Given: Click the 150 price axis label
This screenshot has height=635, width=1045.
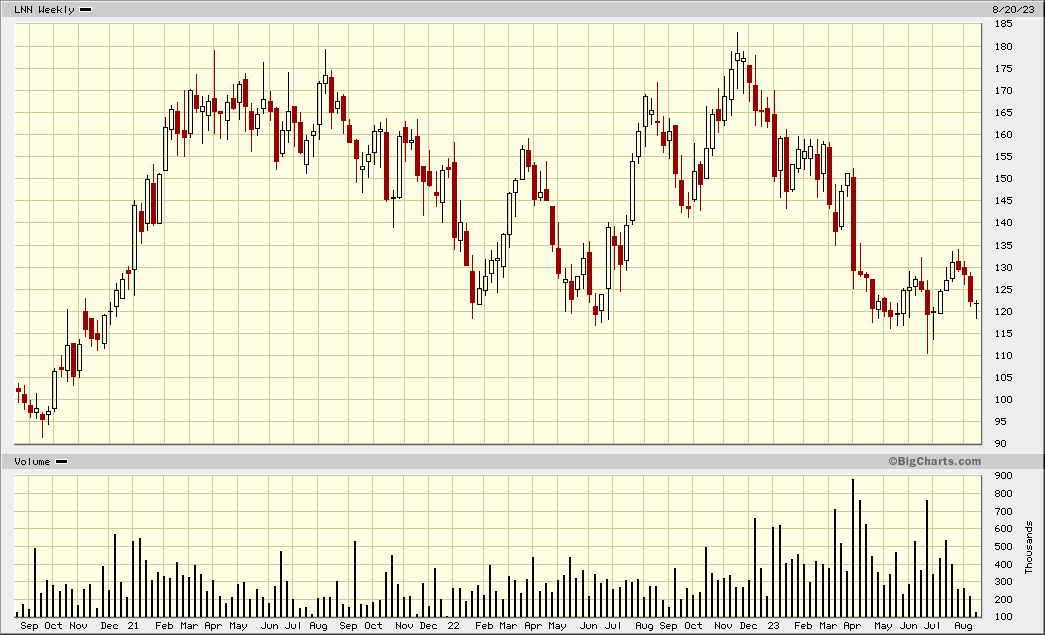Looking at the screenshot, I should point(1002,179).
